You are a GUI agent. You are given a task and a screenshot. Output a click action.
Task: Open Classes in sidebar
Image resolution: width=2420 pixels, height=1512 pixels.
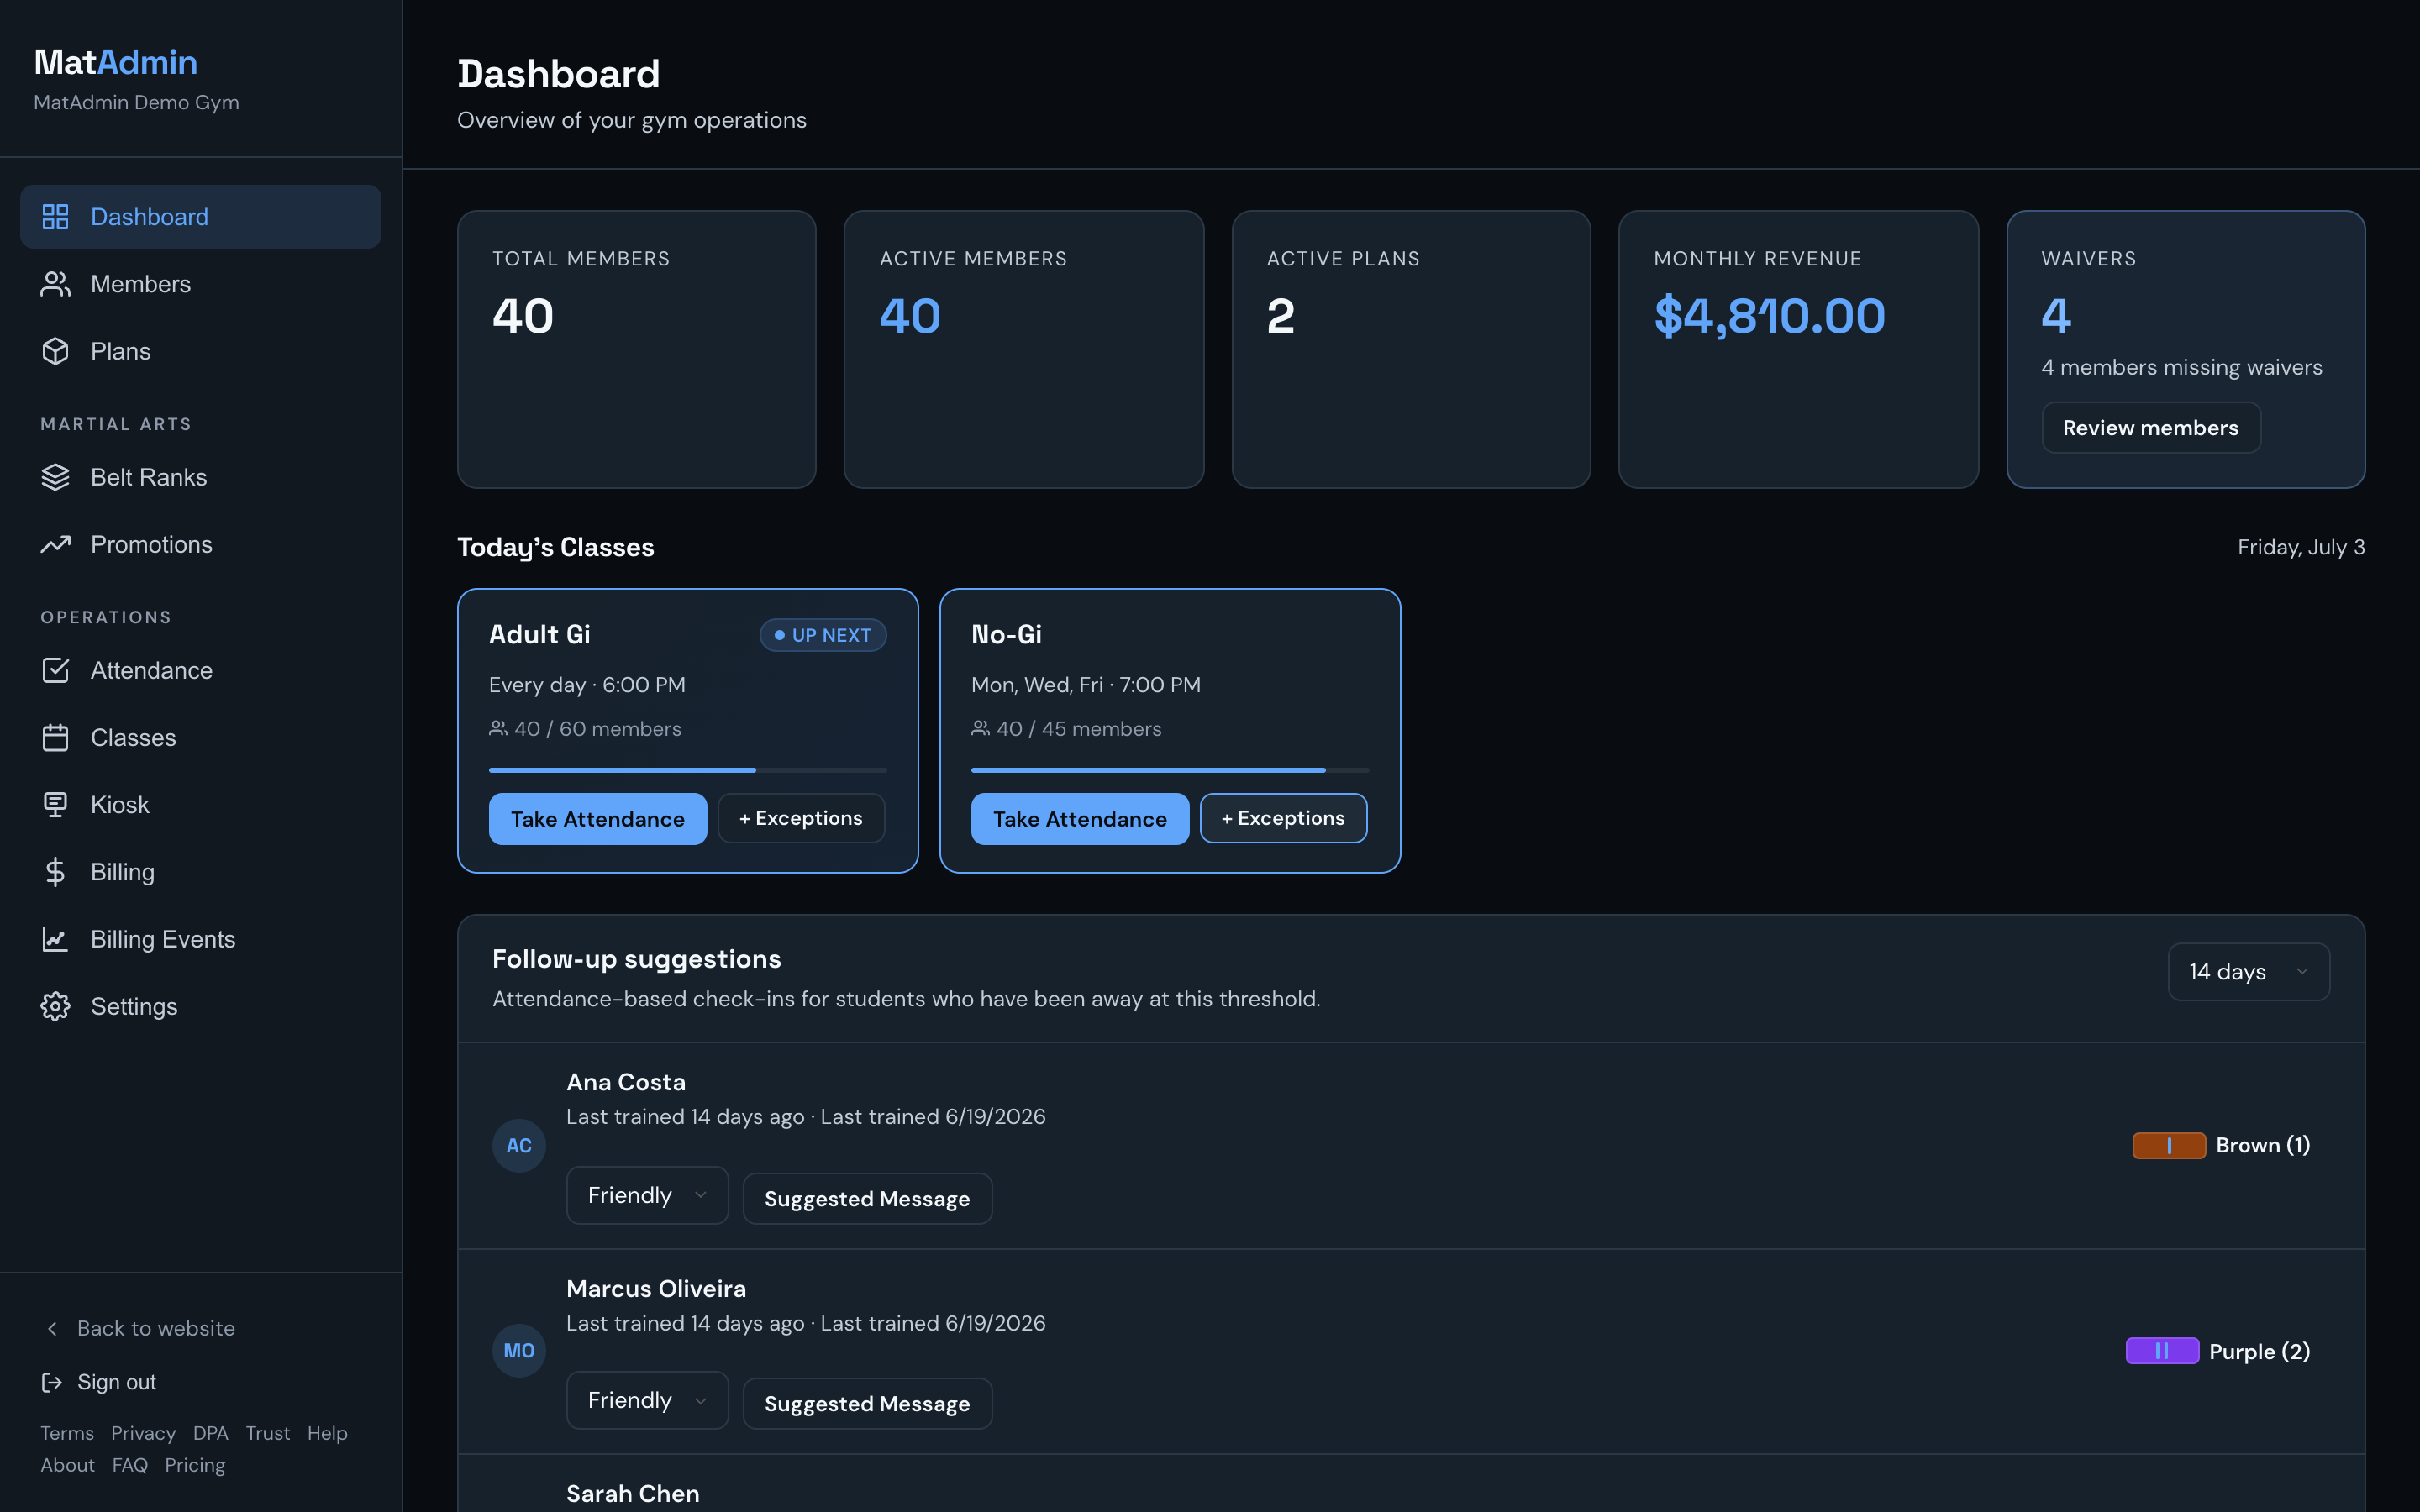(200, 737)
